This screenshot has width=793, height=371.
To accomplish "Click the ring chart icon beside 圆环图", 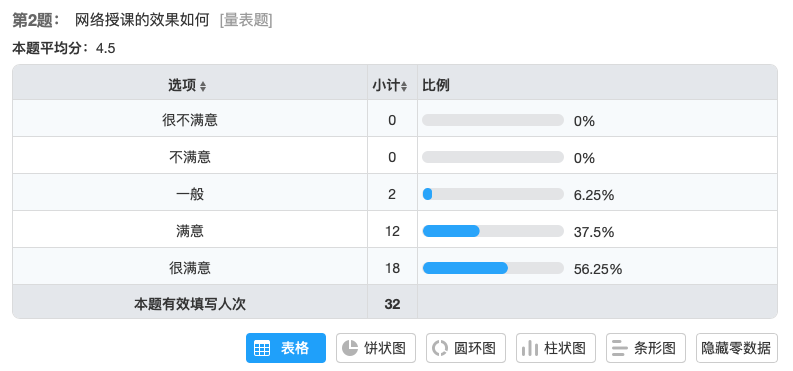I will point(440,348).
